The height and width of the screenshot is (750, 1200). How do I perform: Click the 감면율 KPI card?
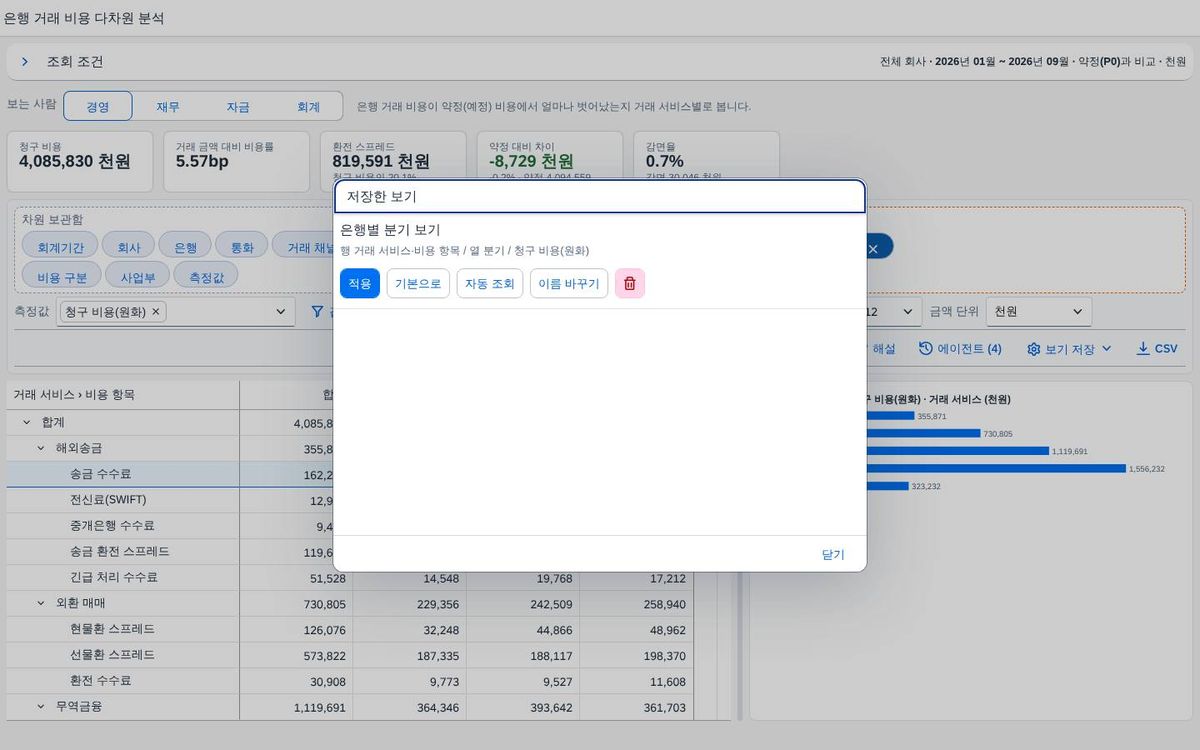(706, 161)
